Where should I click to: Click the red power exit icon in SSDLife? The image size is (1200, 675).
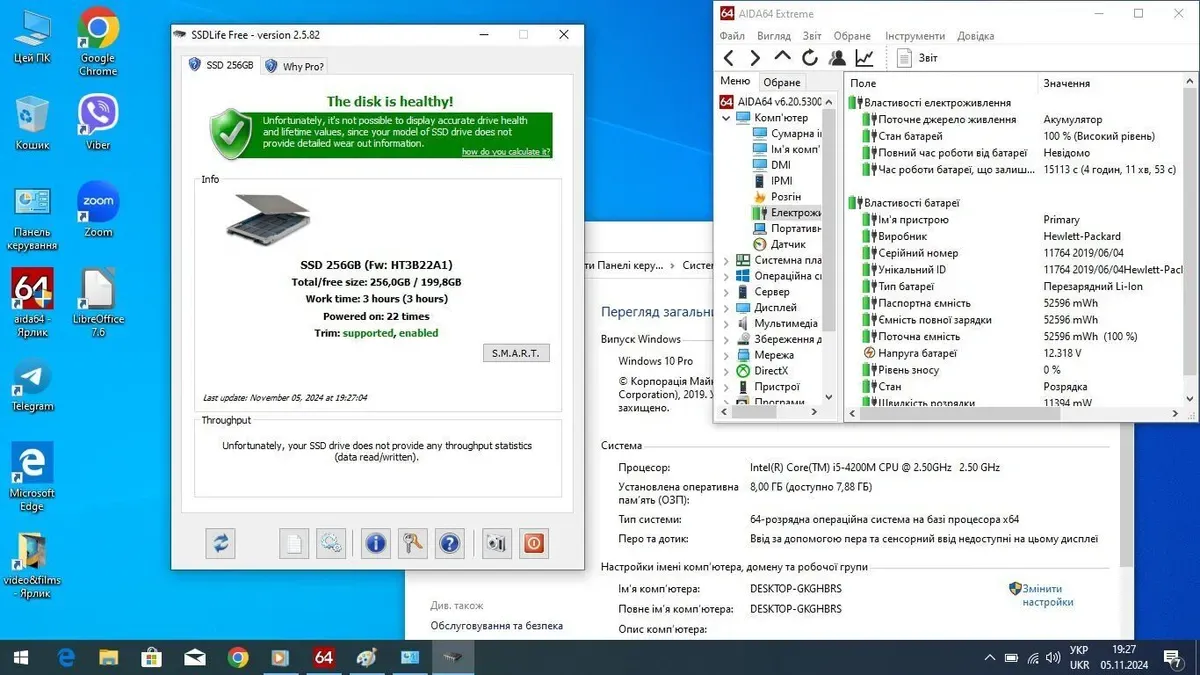tap(533, 543)
